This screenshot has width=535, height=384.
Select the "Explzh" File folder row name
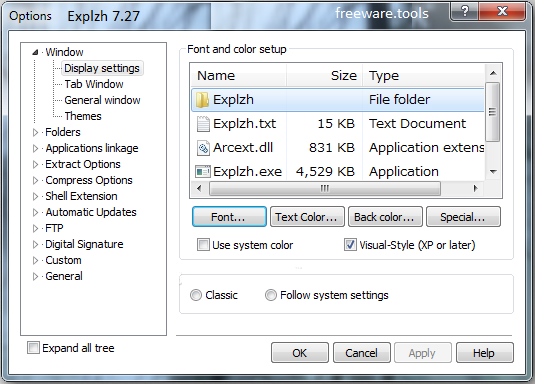point(233,100)
